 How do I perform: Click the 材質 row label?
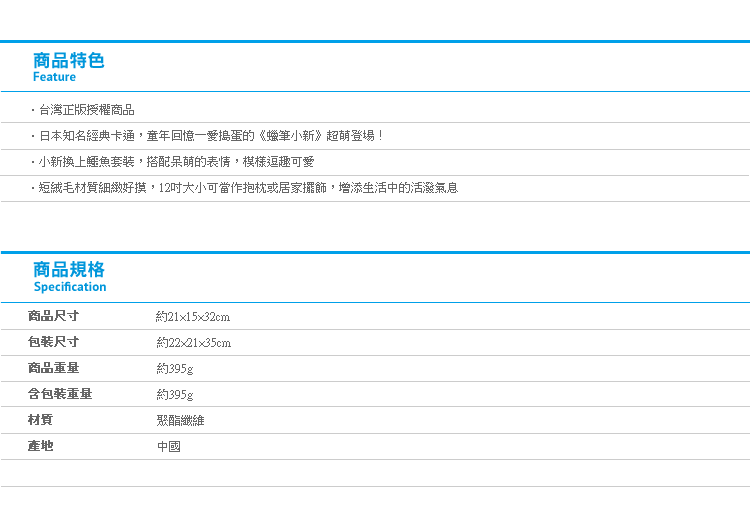[40, 420]
